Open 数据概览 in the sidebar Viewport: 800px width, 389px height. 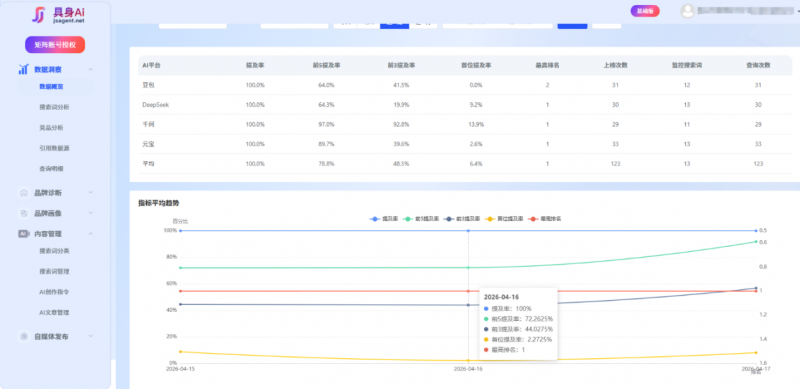(x=52, y=87)
